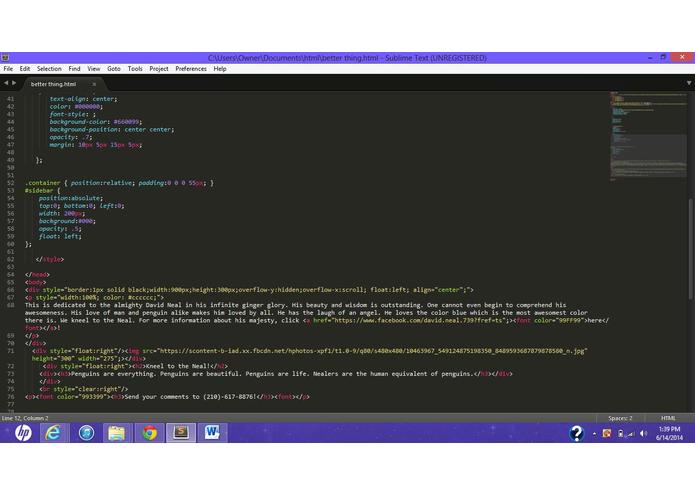
Task: Open the network signal tray icon
Action: pyautogui.click(x=631, y=434)
